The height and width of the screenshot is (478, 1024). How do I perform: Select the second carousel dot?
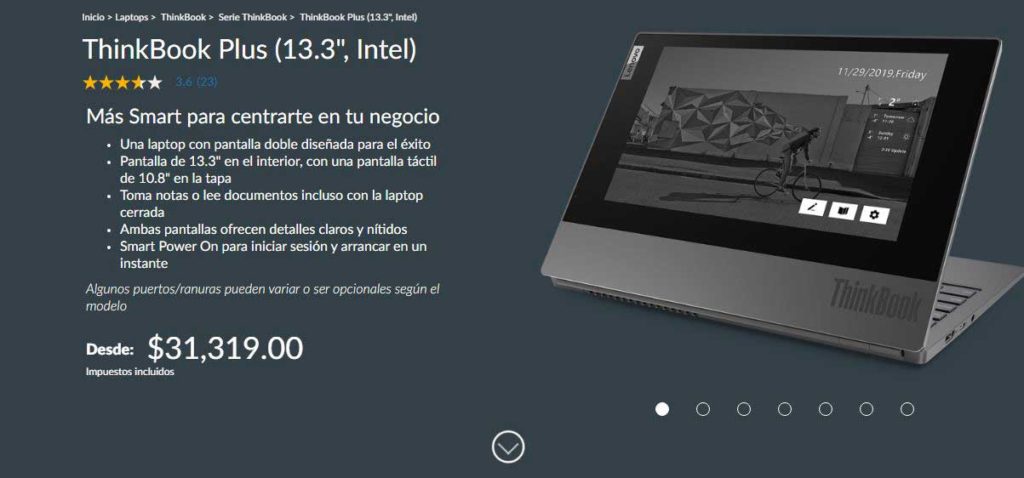coord(703,409)
